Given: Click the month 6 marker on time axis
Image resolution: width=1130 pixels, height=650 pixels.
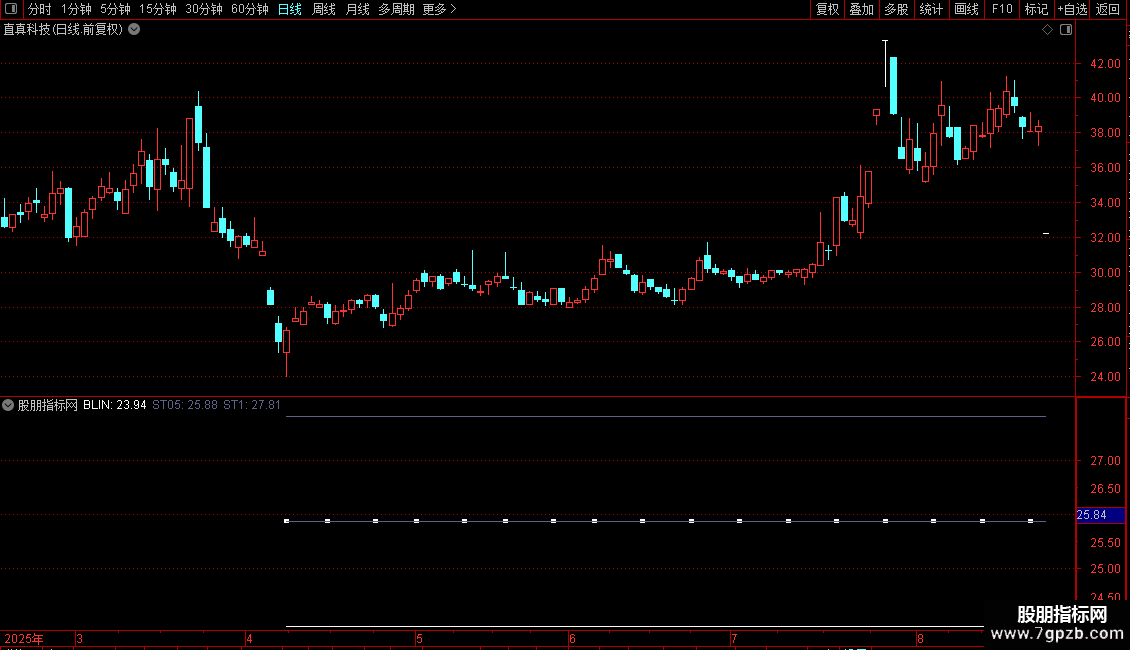Looking at the screenshot, I should click(572, 638).
